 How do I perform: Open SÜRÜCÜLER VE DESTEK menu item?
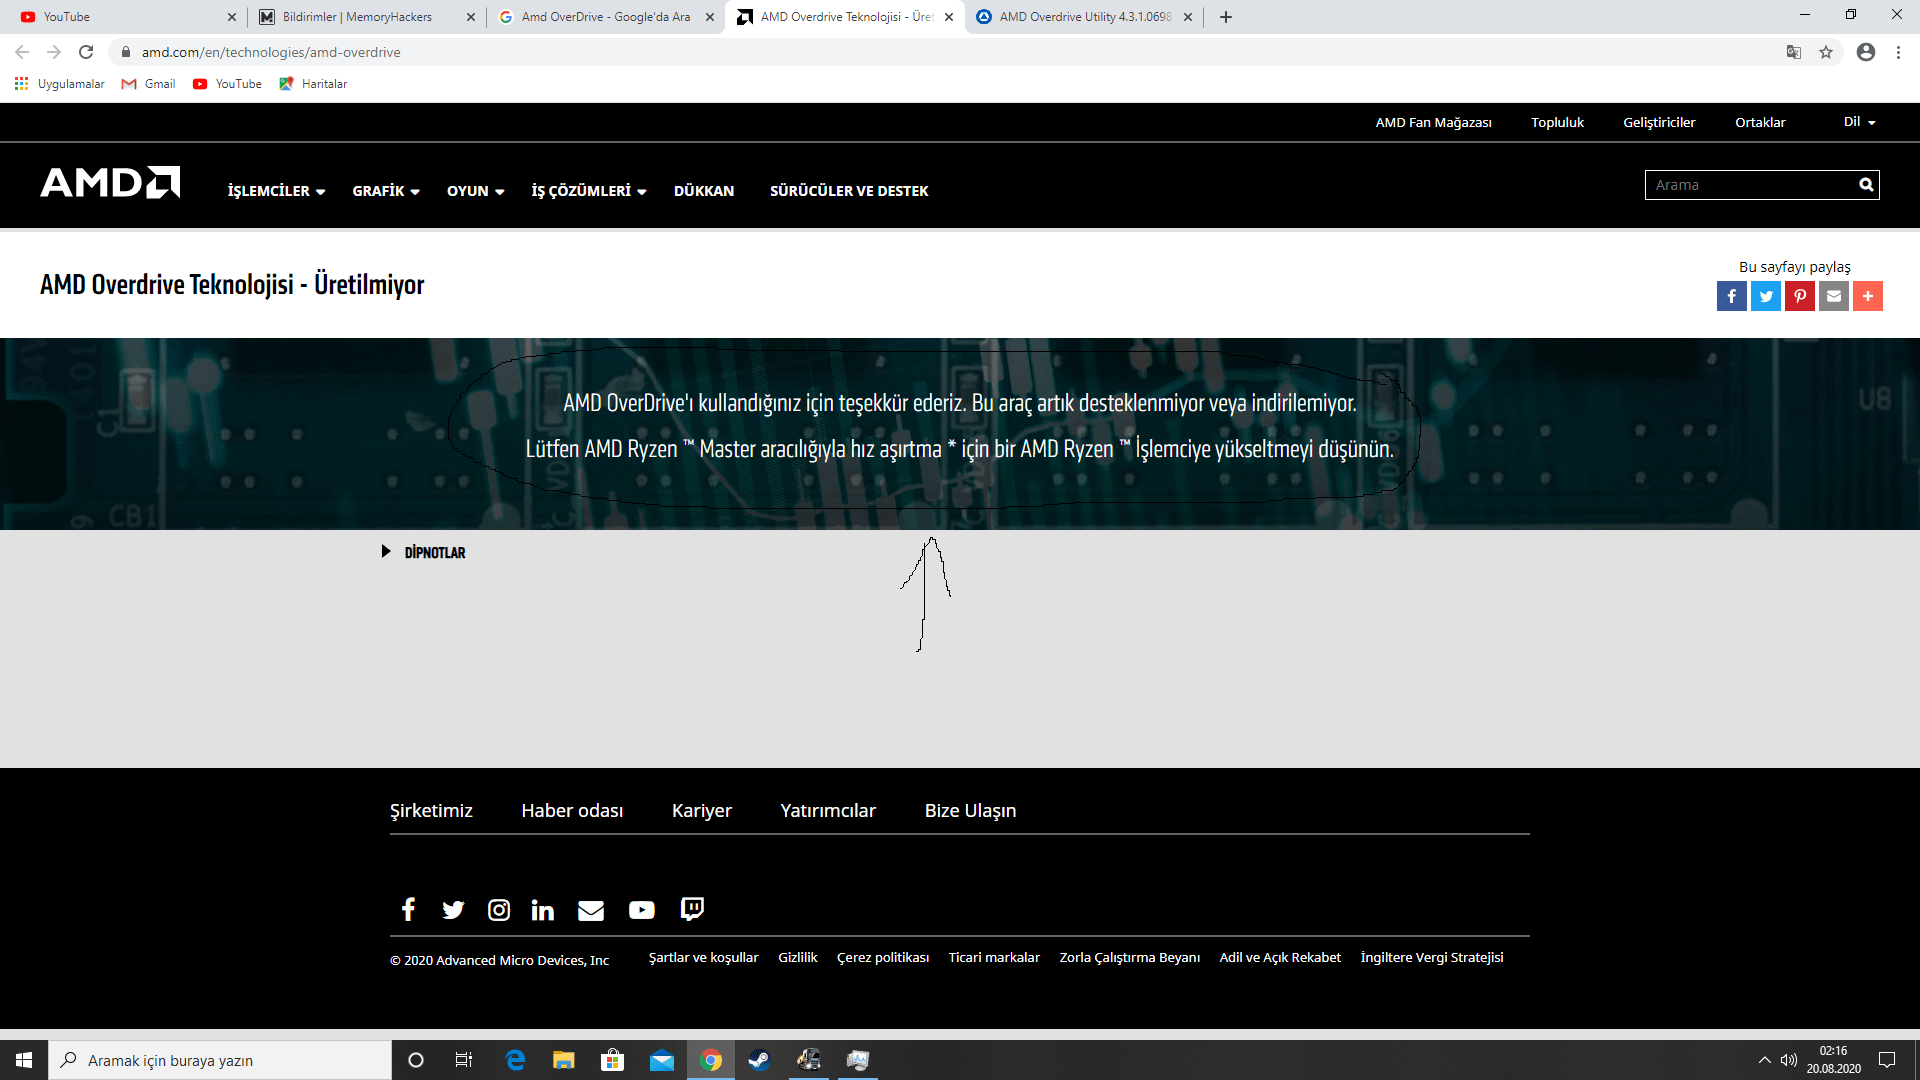(849, 191)
